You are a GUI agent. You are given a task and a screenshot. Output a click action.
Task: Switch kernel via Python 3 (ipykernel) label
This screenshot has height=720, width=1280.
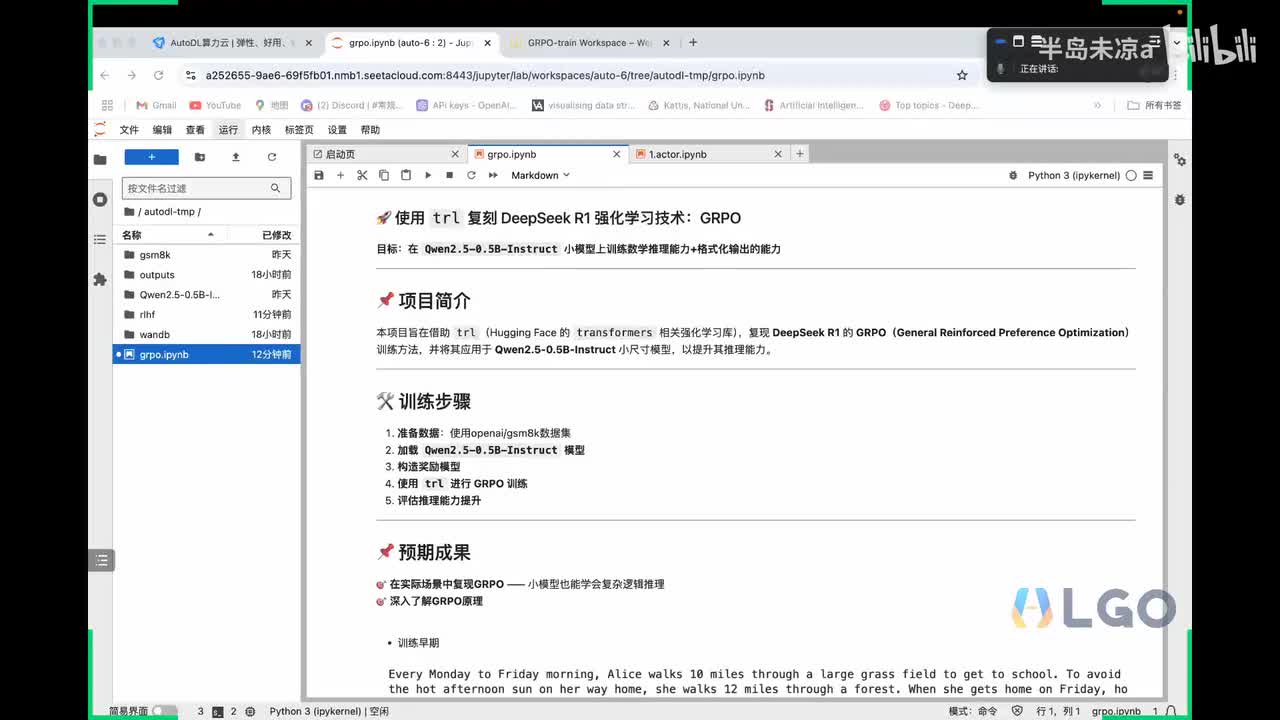coord(1074,175)
